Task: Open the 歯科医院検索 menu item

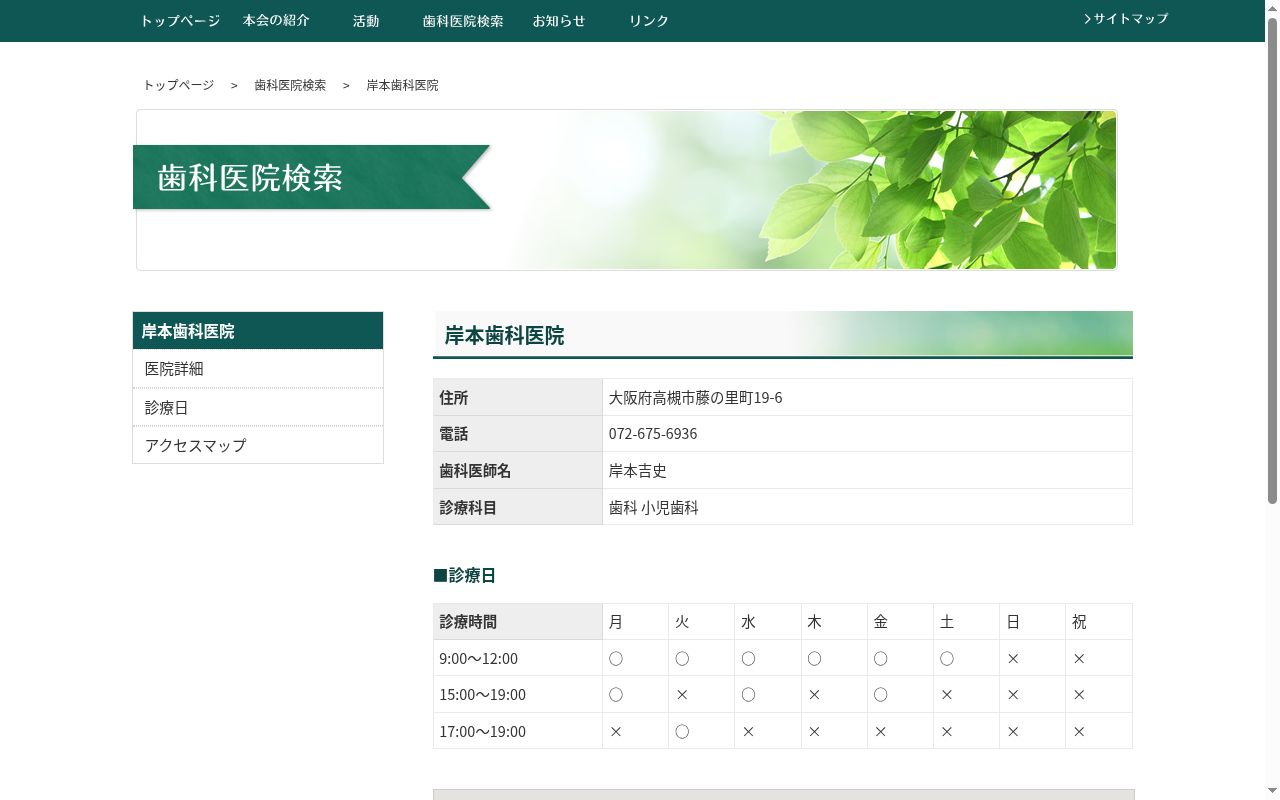Action: coord(463,21)
